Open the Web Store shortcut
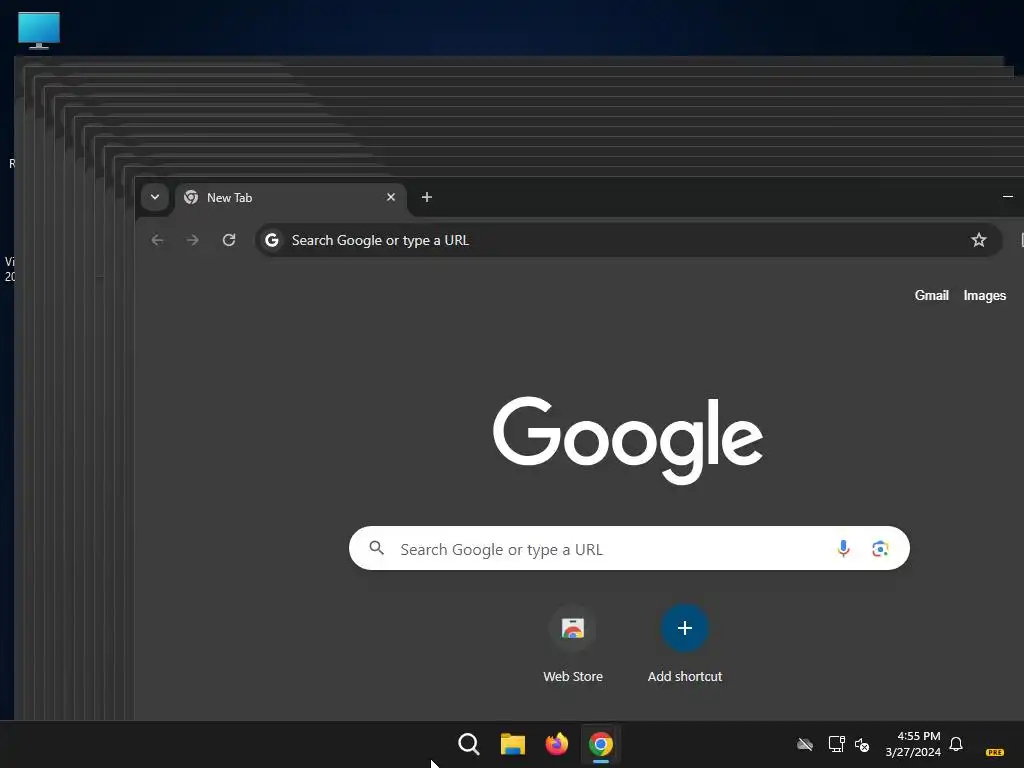The height and width of the screenshot is (768, 1024). point(573,628)
